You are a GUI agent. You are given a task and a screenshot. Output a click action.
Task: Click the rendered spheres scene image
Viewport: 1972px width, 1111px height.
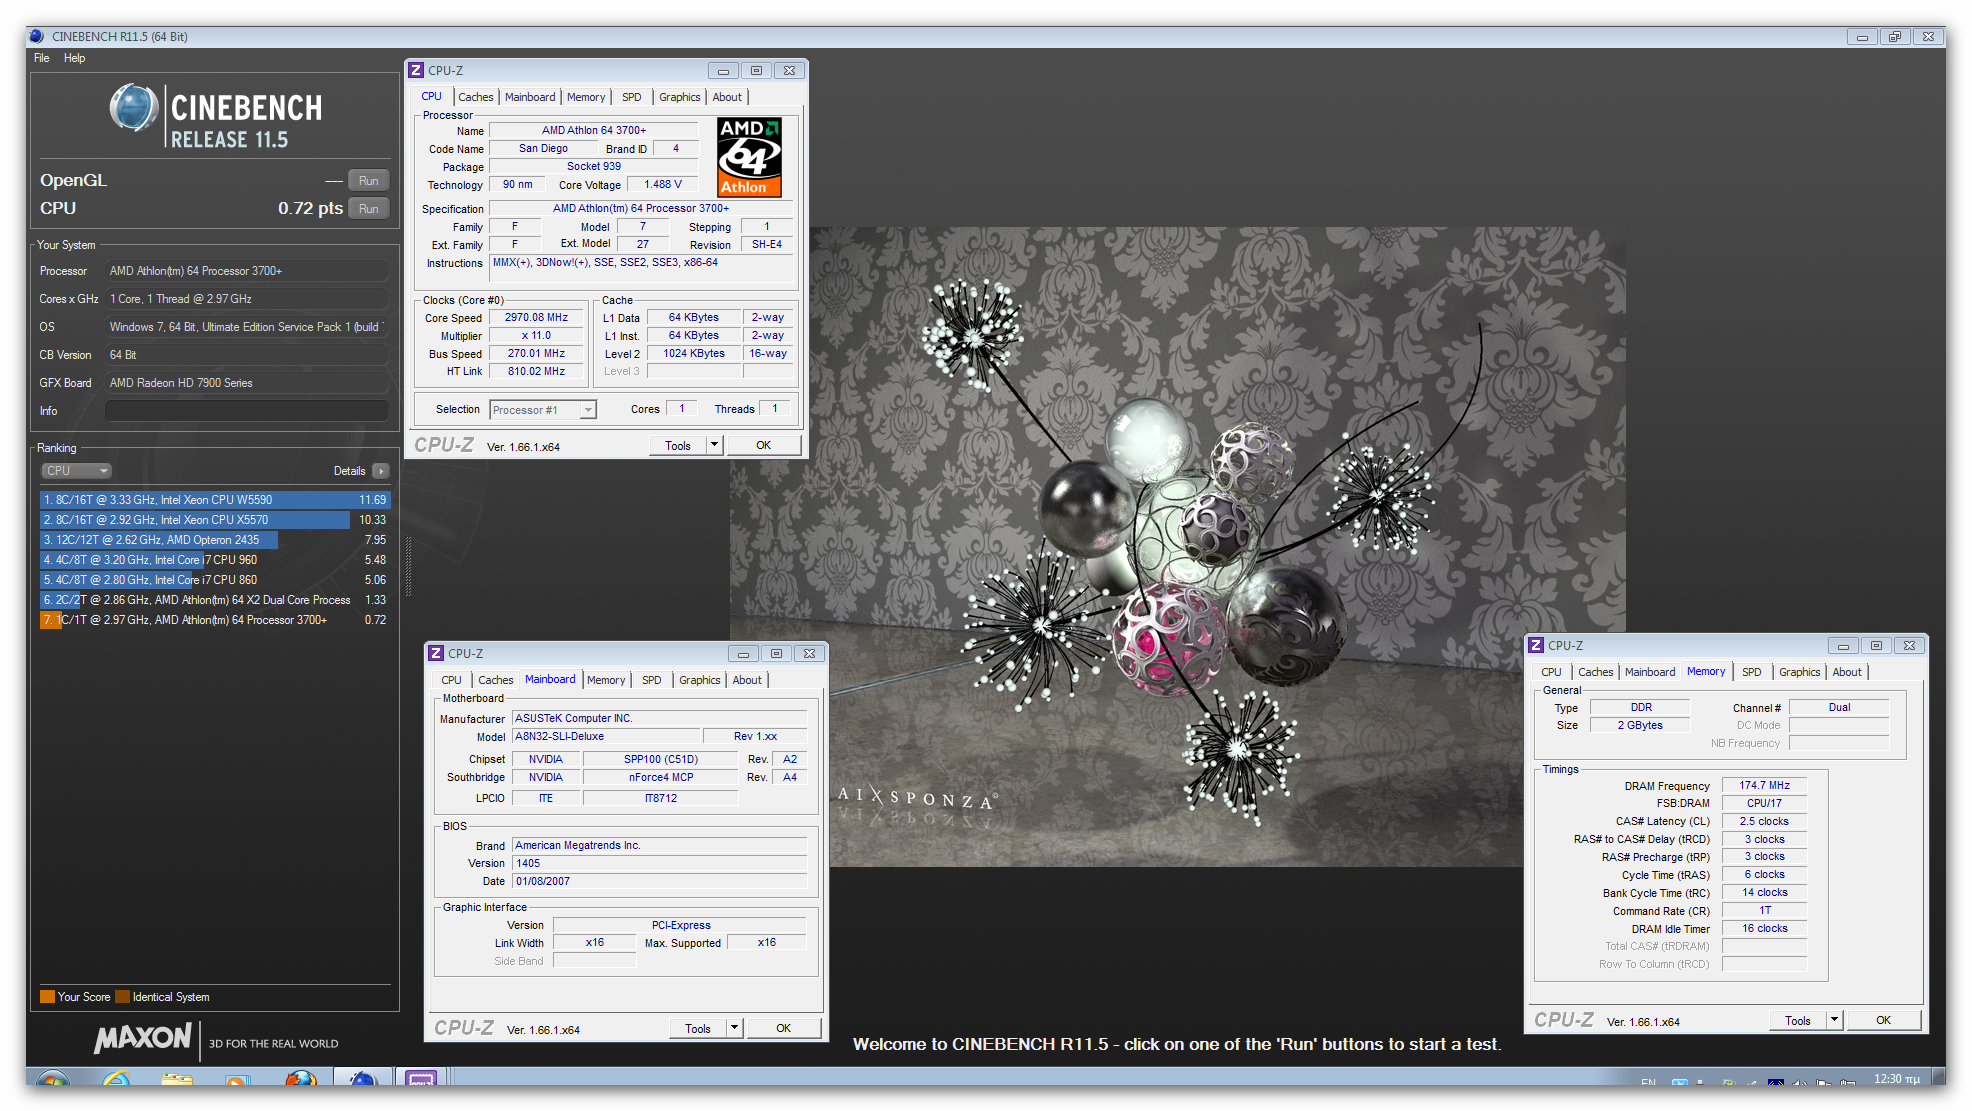(x=1180, y=545)
